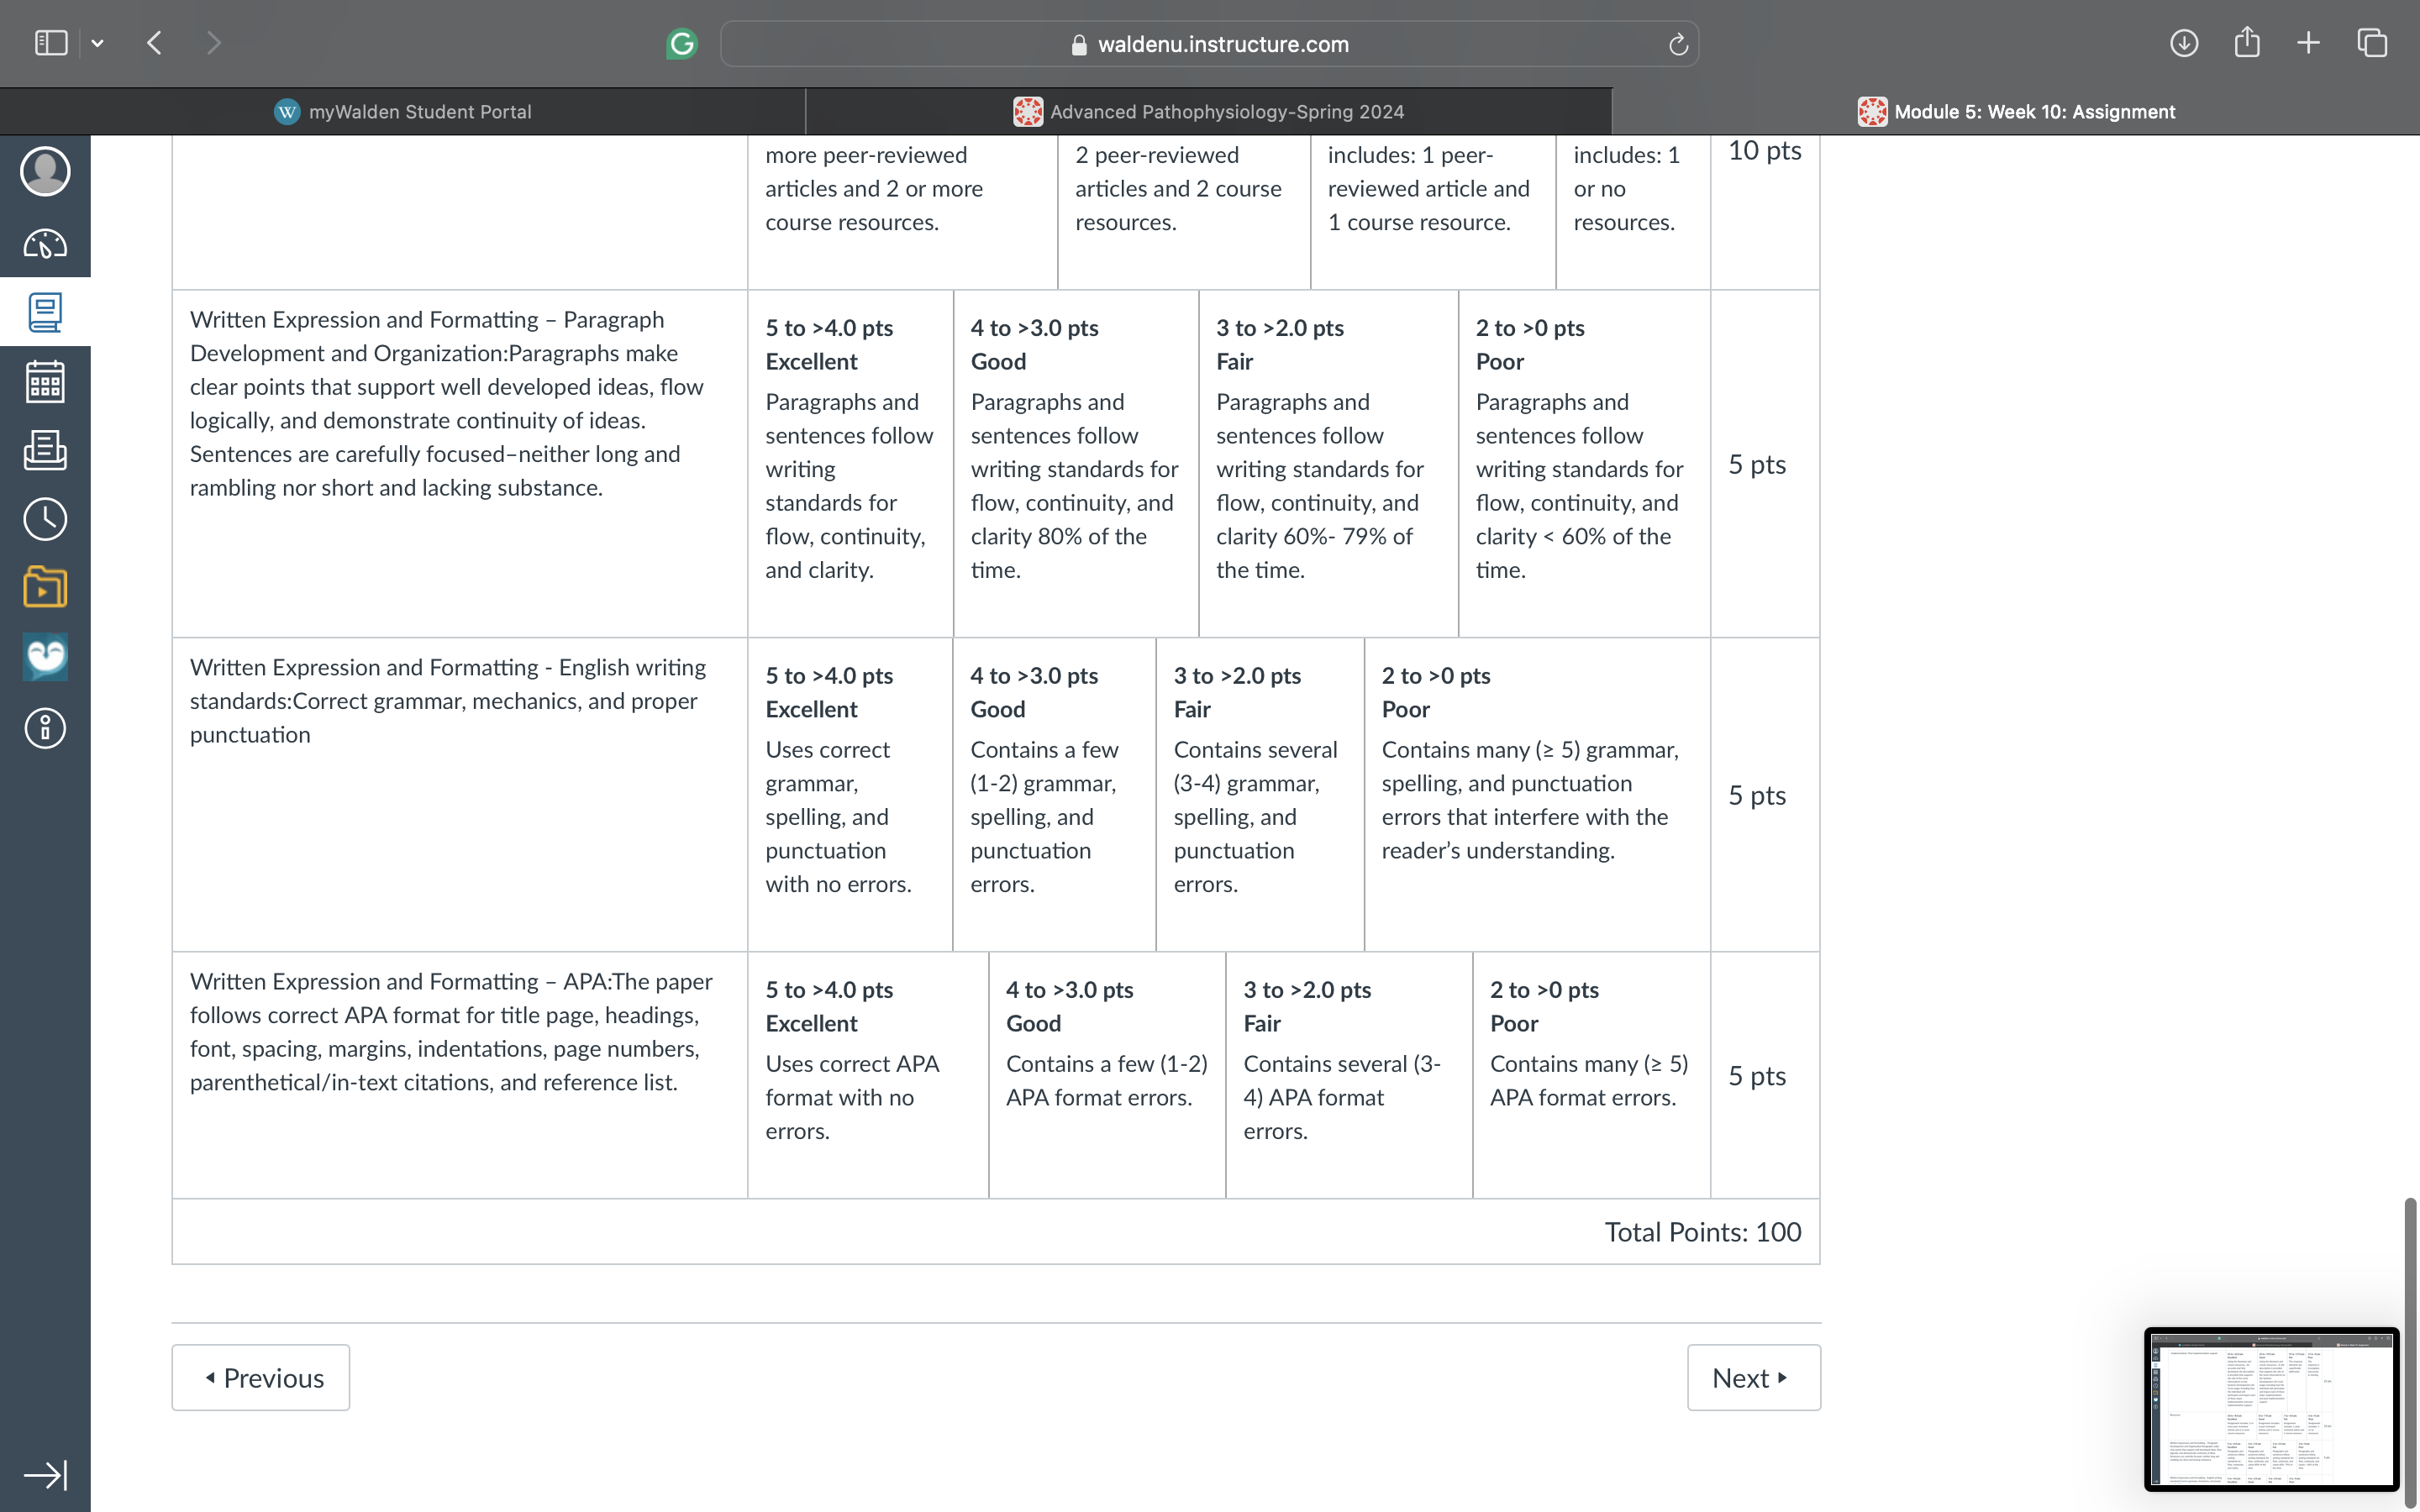
Task: Switch to Advanced Pathophysiology-Spring 2024 tab
Action: click(1209, 112)
